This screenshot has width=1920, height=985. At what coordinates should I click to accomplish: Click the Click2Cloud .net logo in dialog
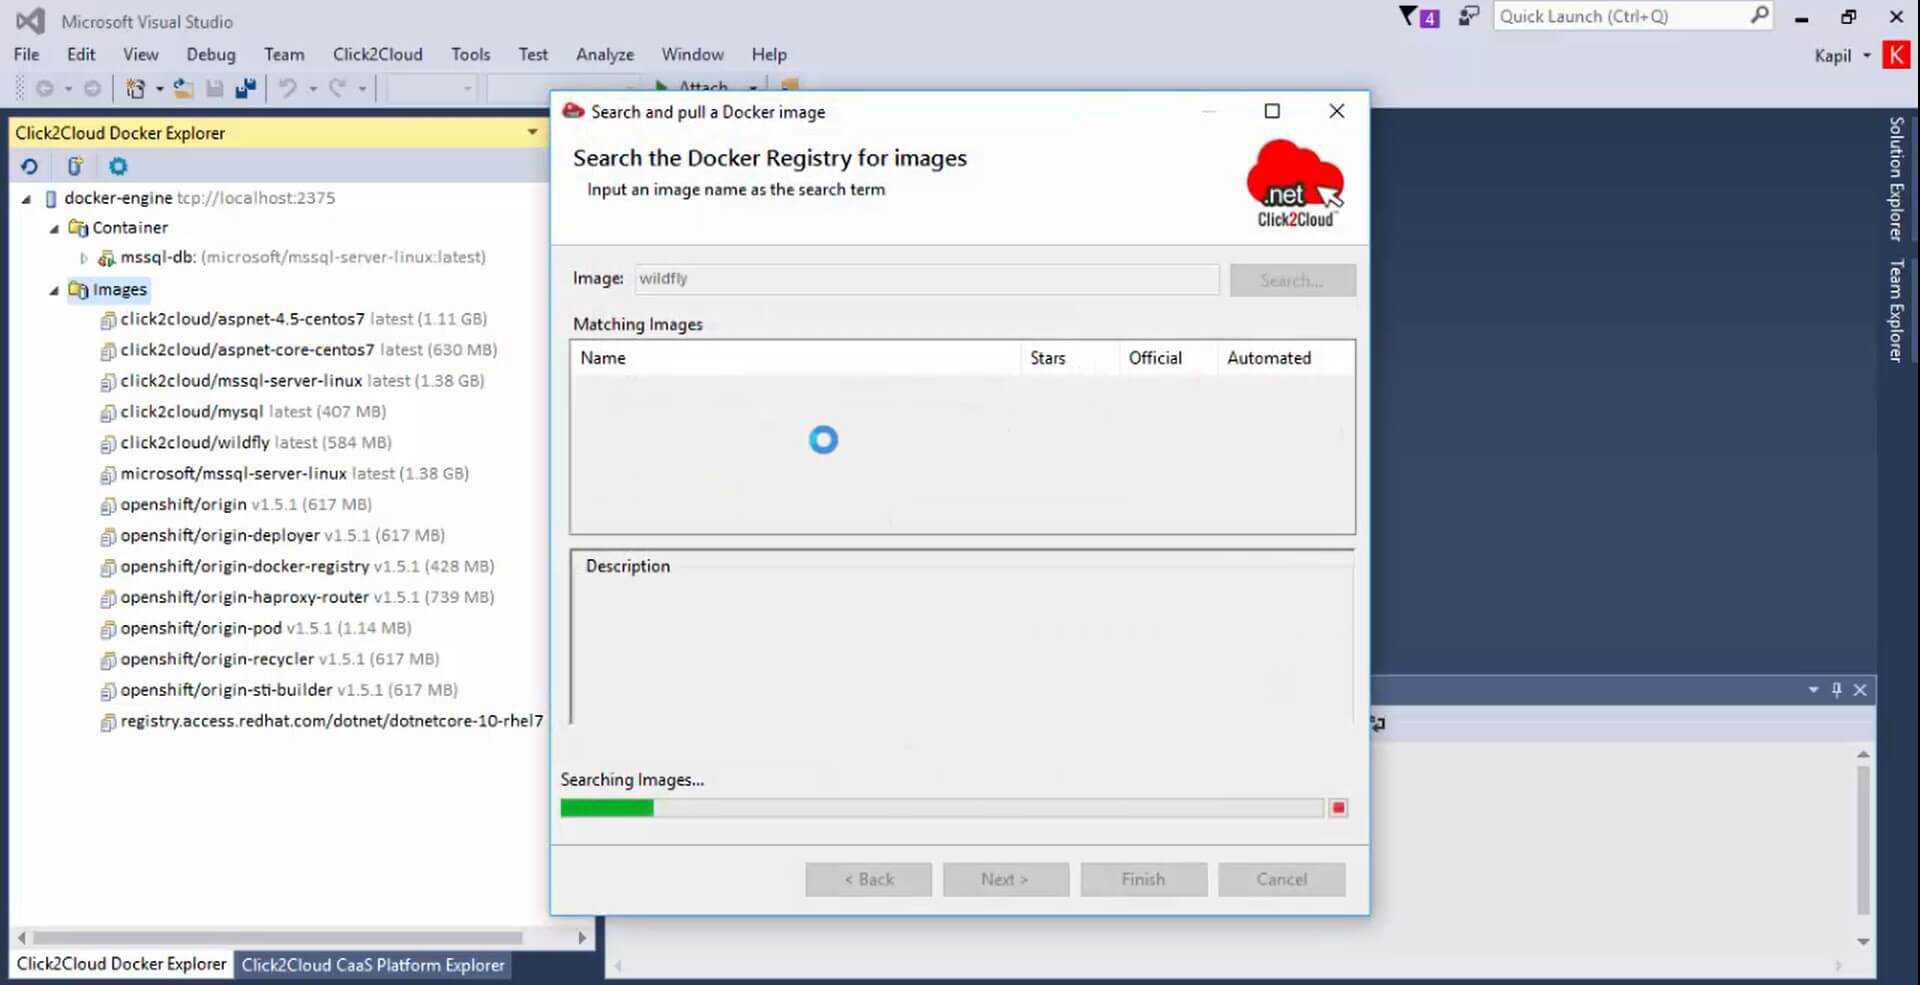pos(1295,185)
